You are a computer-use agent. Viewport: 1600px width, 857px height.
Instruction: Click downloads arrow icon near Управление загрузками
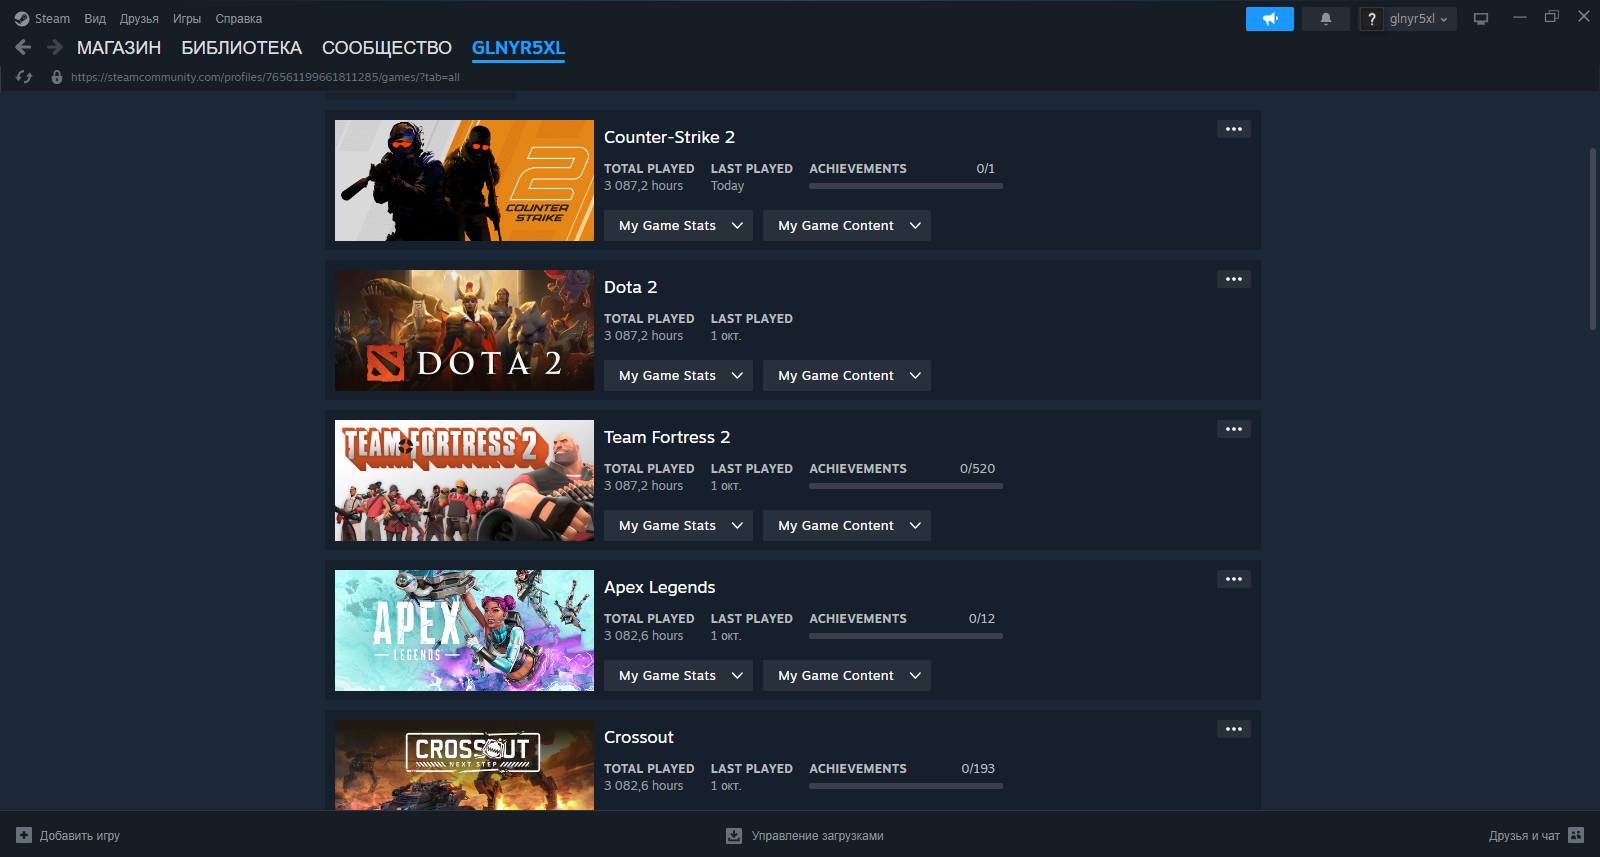click(734, 835)
